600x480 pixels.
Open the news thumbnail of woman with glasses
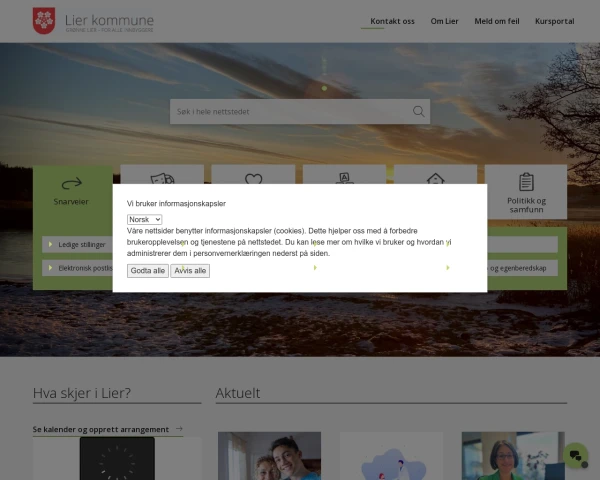513,456
